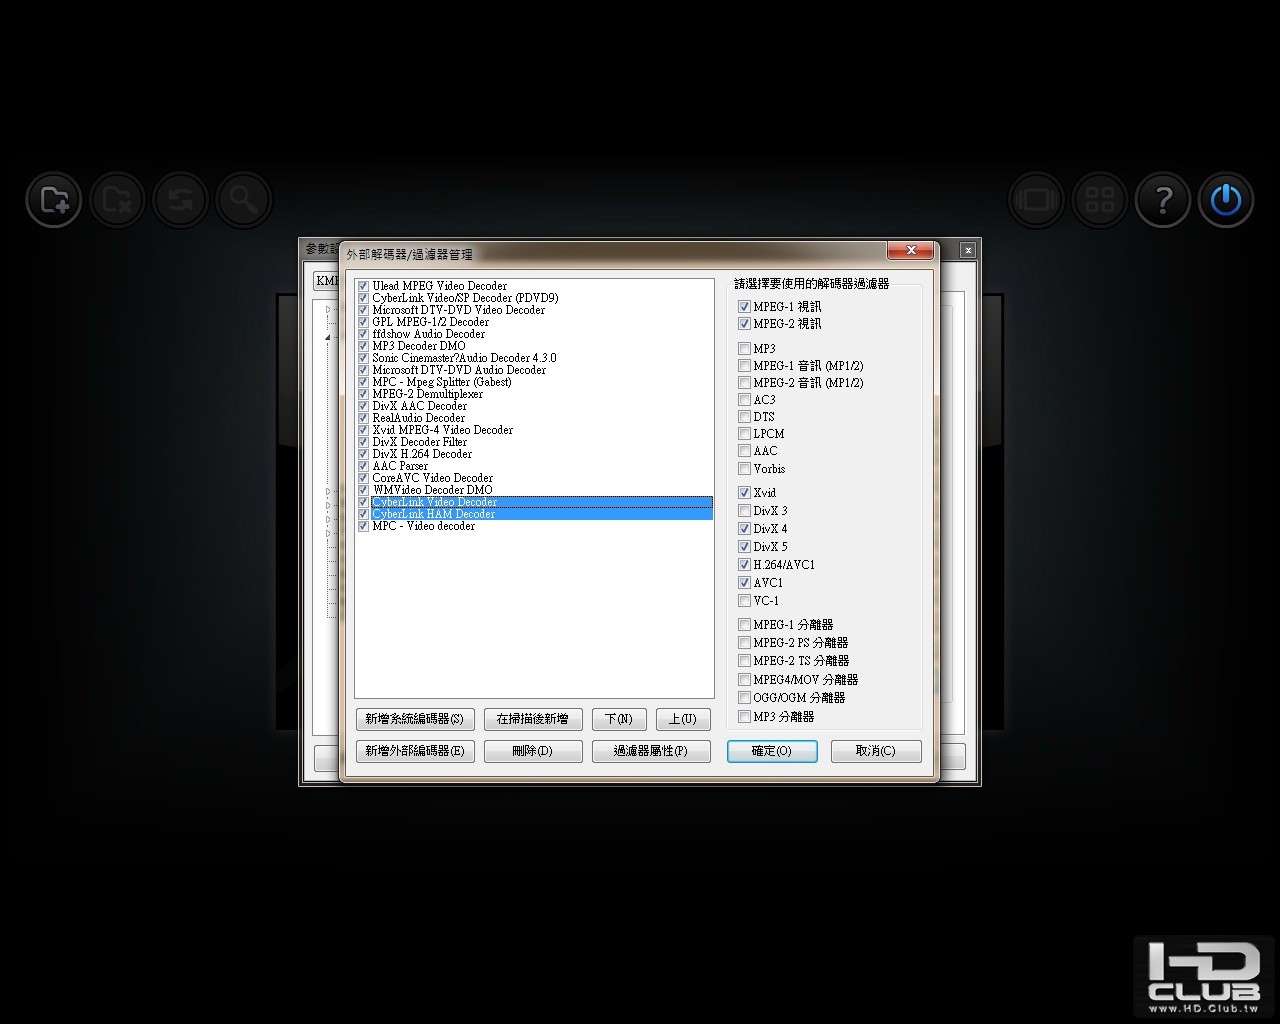Enable the DivX 3 checkbox

pyautogui.click(x=744, y=511)
